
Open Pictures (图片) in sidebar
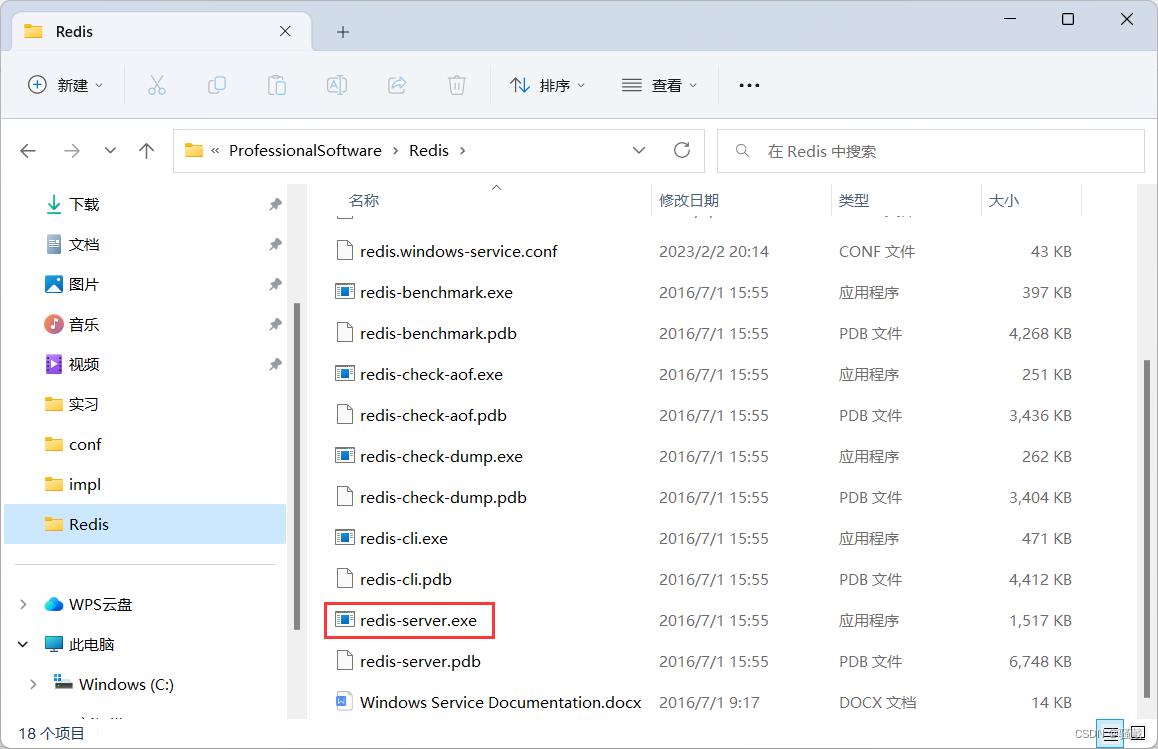point(83,284)
